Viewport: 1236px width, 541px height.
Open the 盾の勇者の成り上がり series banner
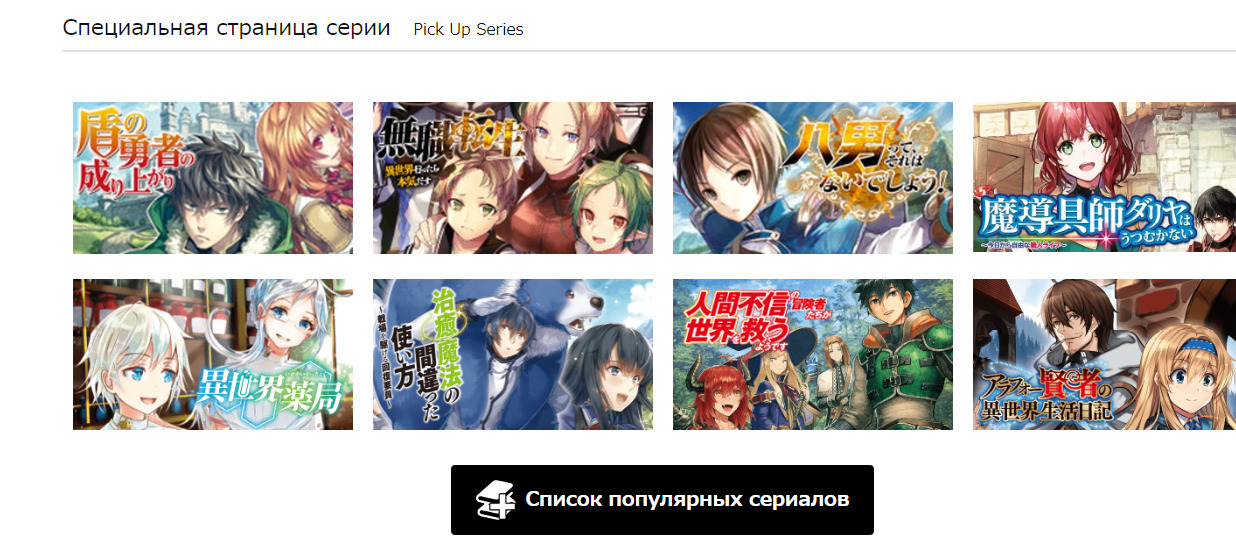tap(213, 178)
